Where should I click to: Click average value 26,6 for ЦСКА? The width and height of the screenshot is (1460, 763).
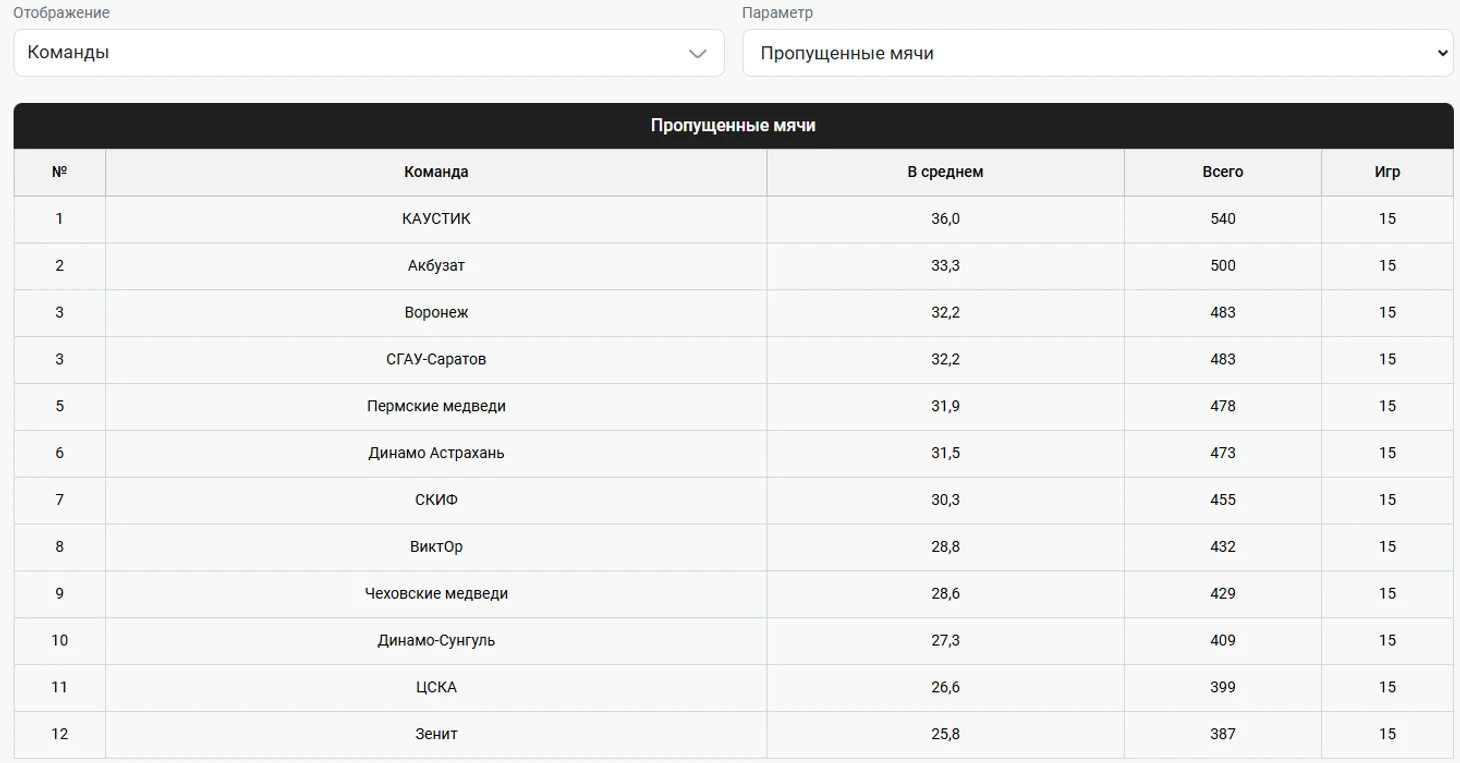945,687
